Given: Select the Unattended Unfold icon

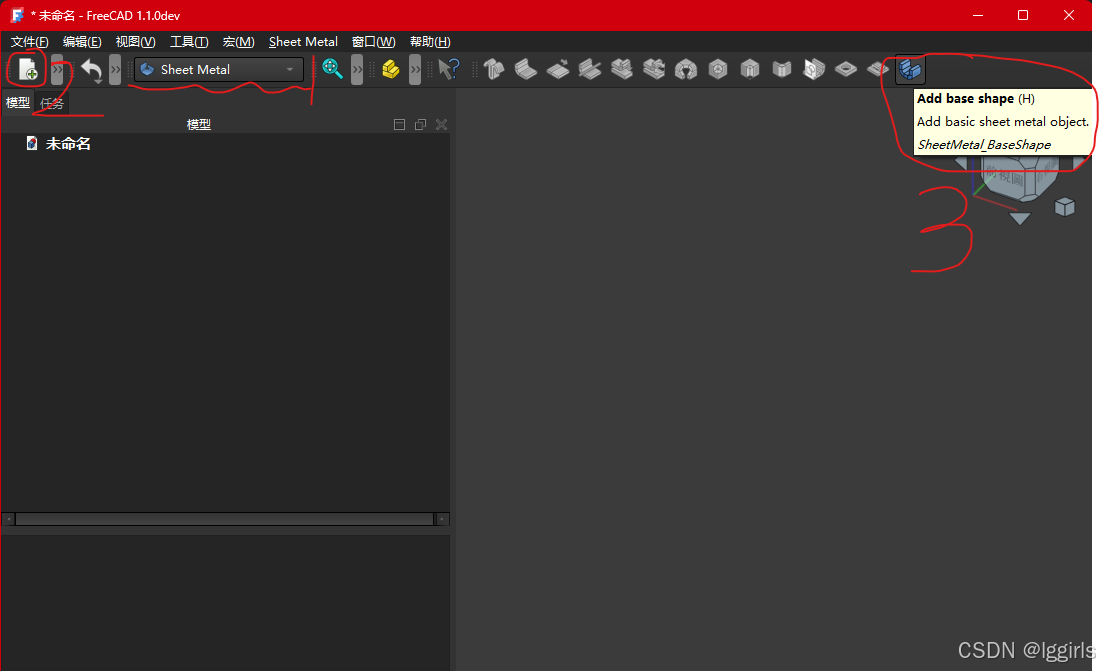Looking at the screenshot, I should [x=654, y=69].
